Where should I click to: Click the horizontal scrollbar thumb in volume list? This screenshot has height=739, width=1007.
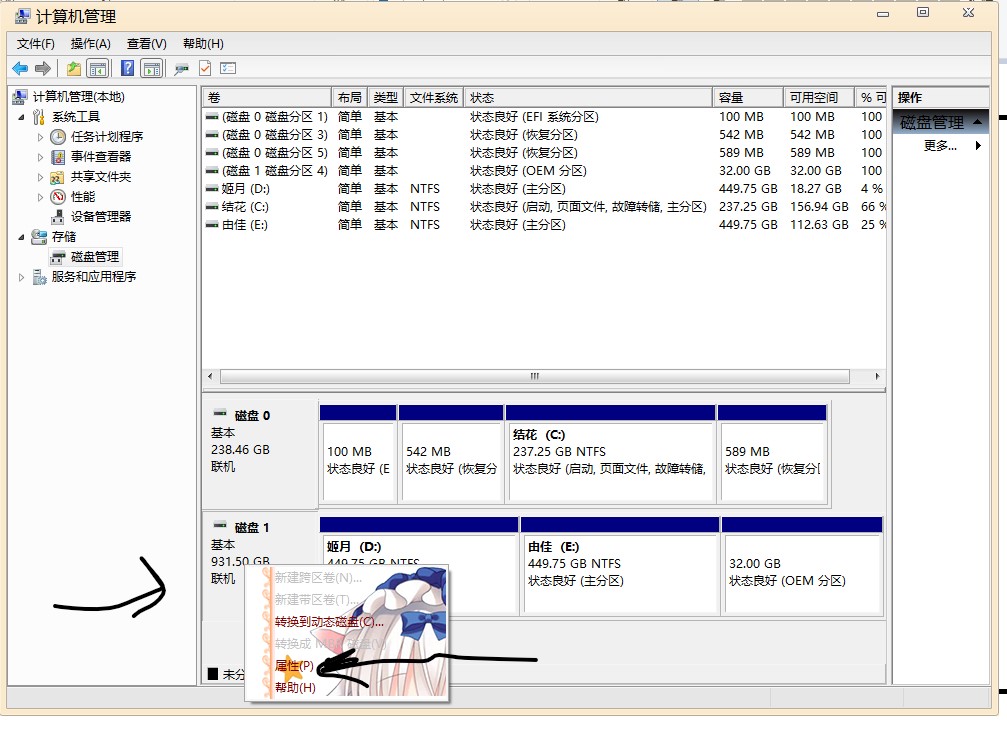tap(534, 376)
